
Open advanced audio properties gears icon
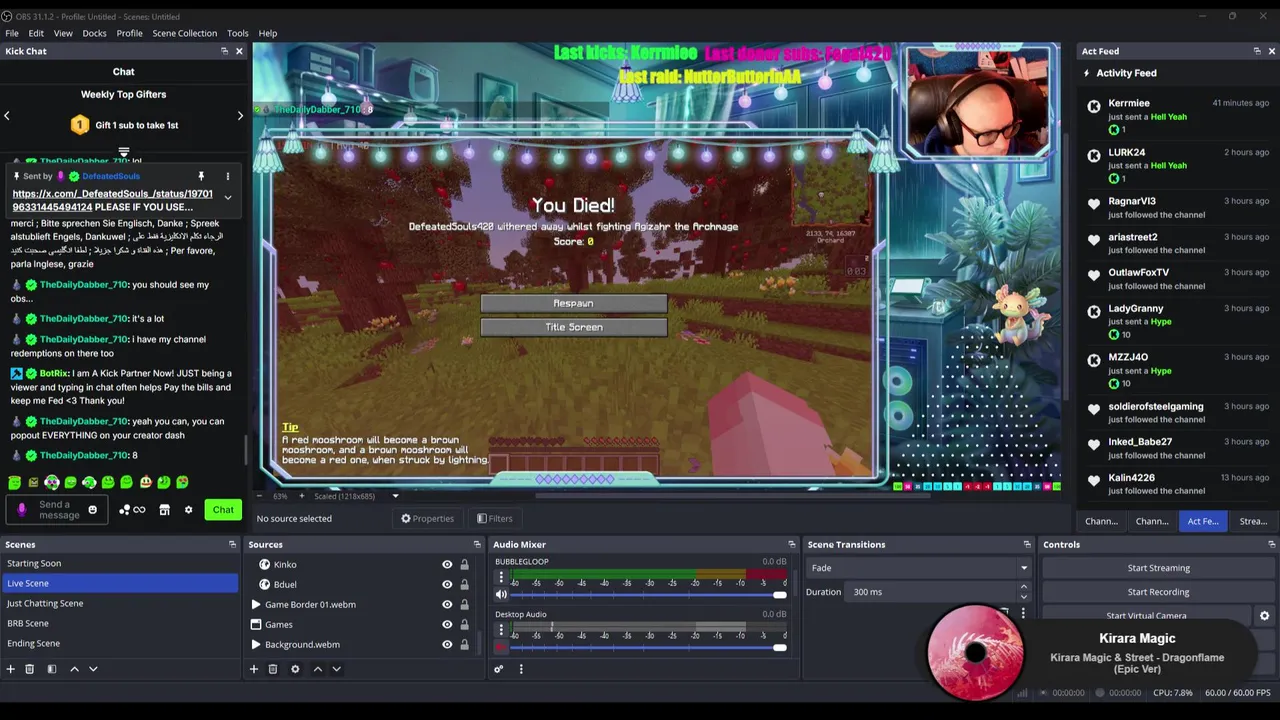point(499,669)
